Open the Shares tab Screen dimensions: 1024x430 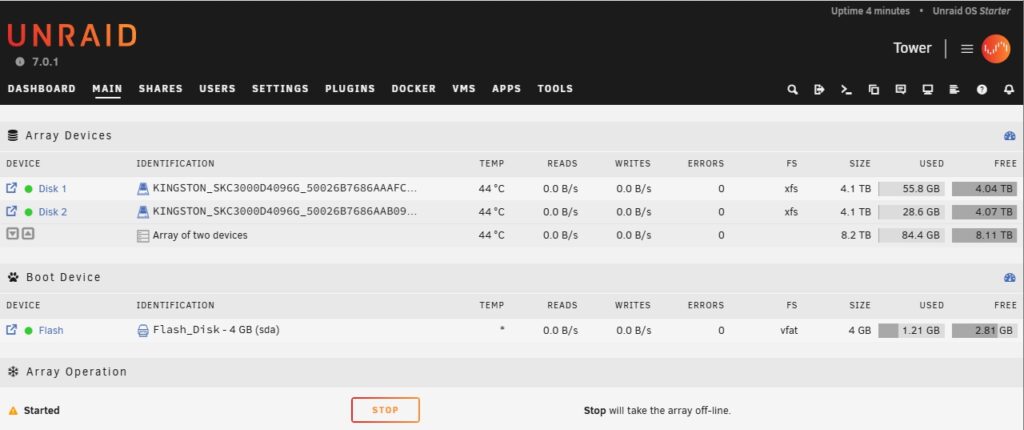pyautogui.click(x=161, y=89)
